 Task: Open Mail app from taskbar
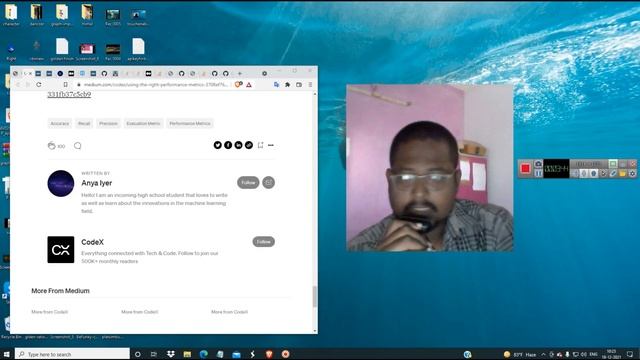point(236,354)
